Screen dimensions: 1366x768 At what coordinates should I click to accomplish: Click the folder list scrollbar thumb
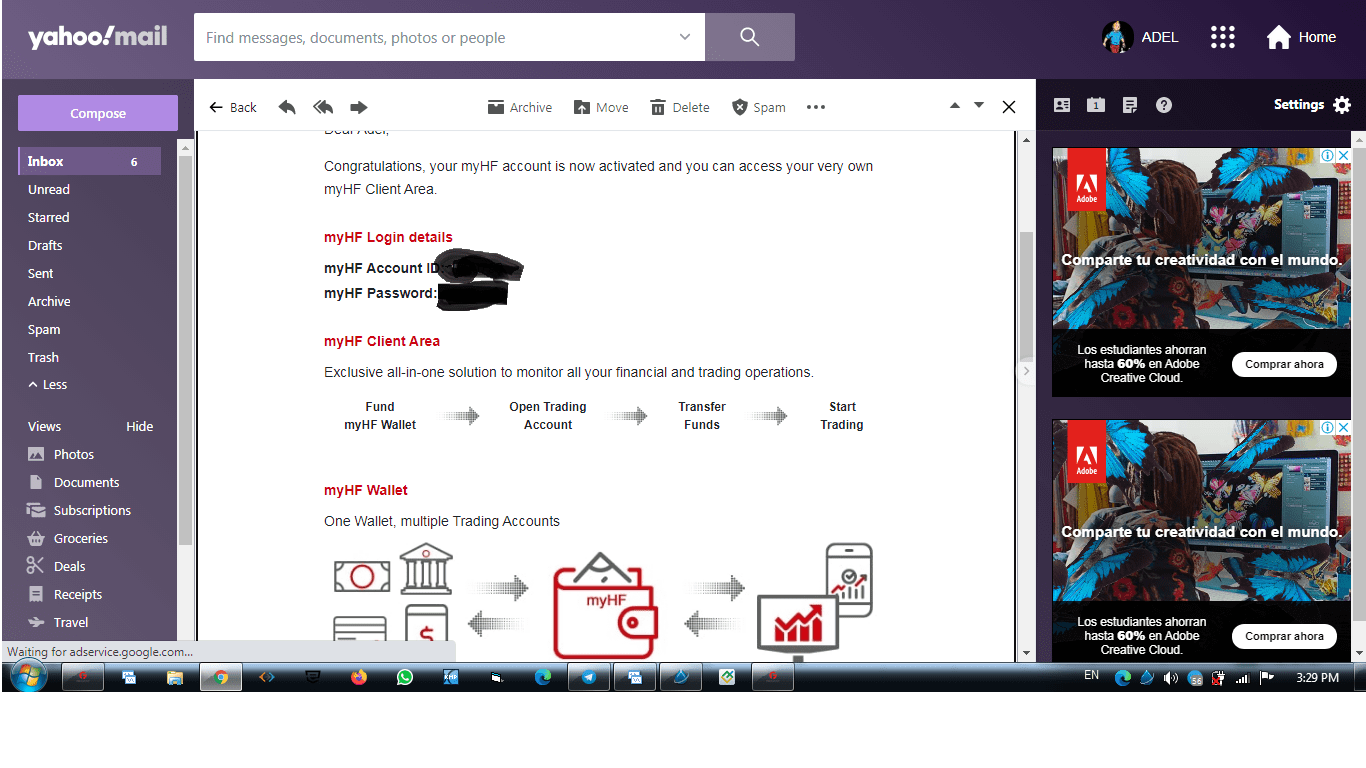185,350
